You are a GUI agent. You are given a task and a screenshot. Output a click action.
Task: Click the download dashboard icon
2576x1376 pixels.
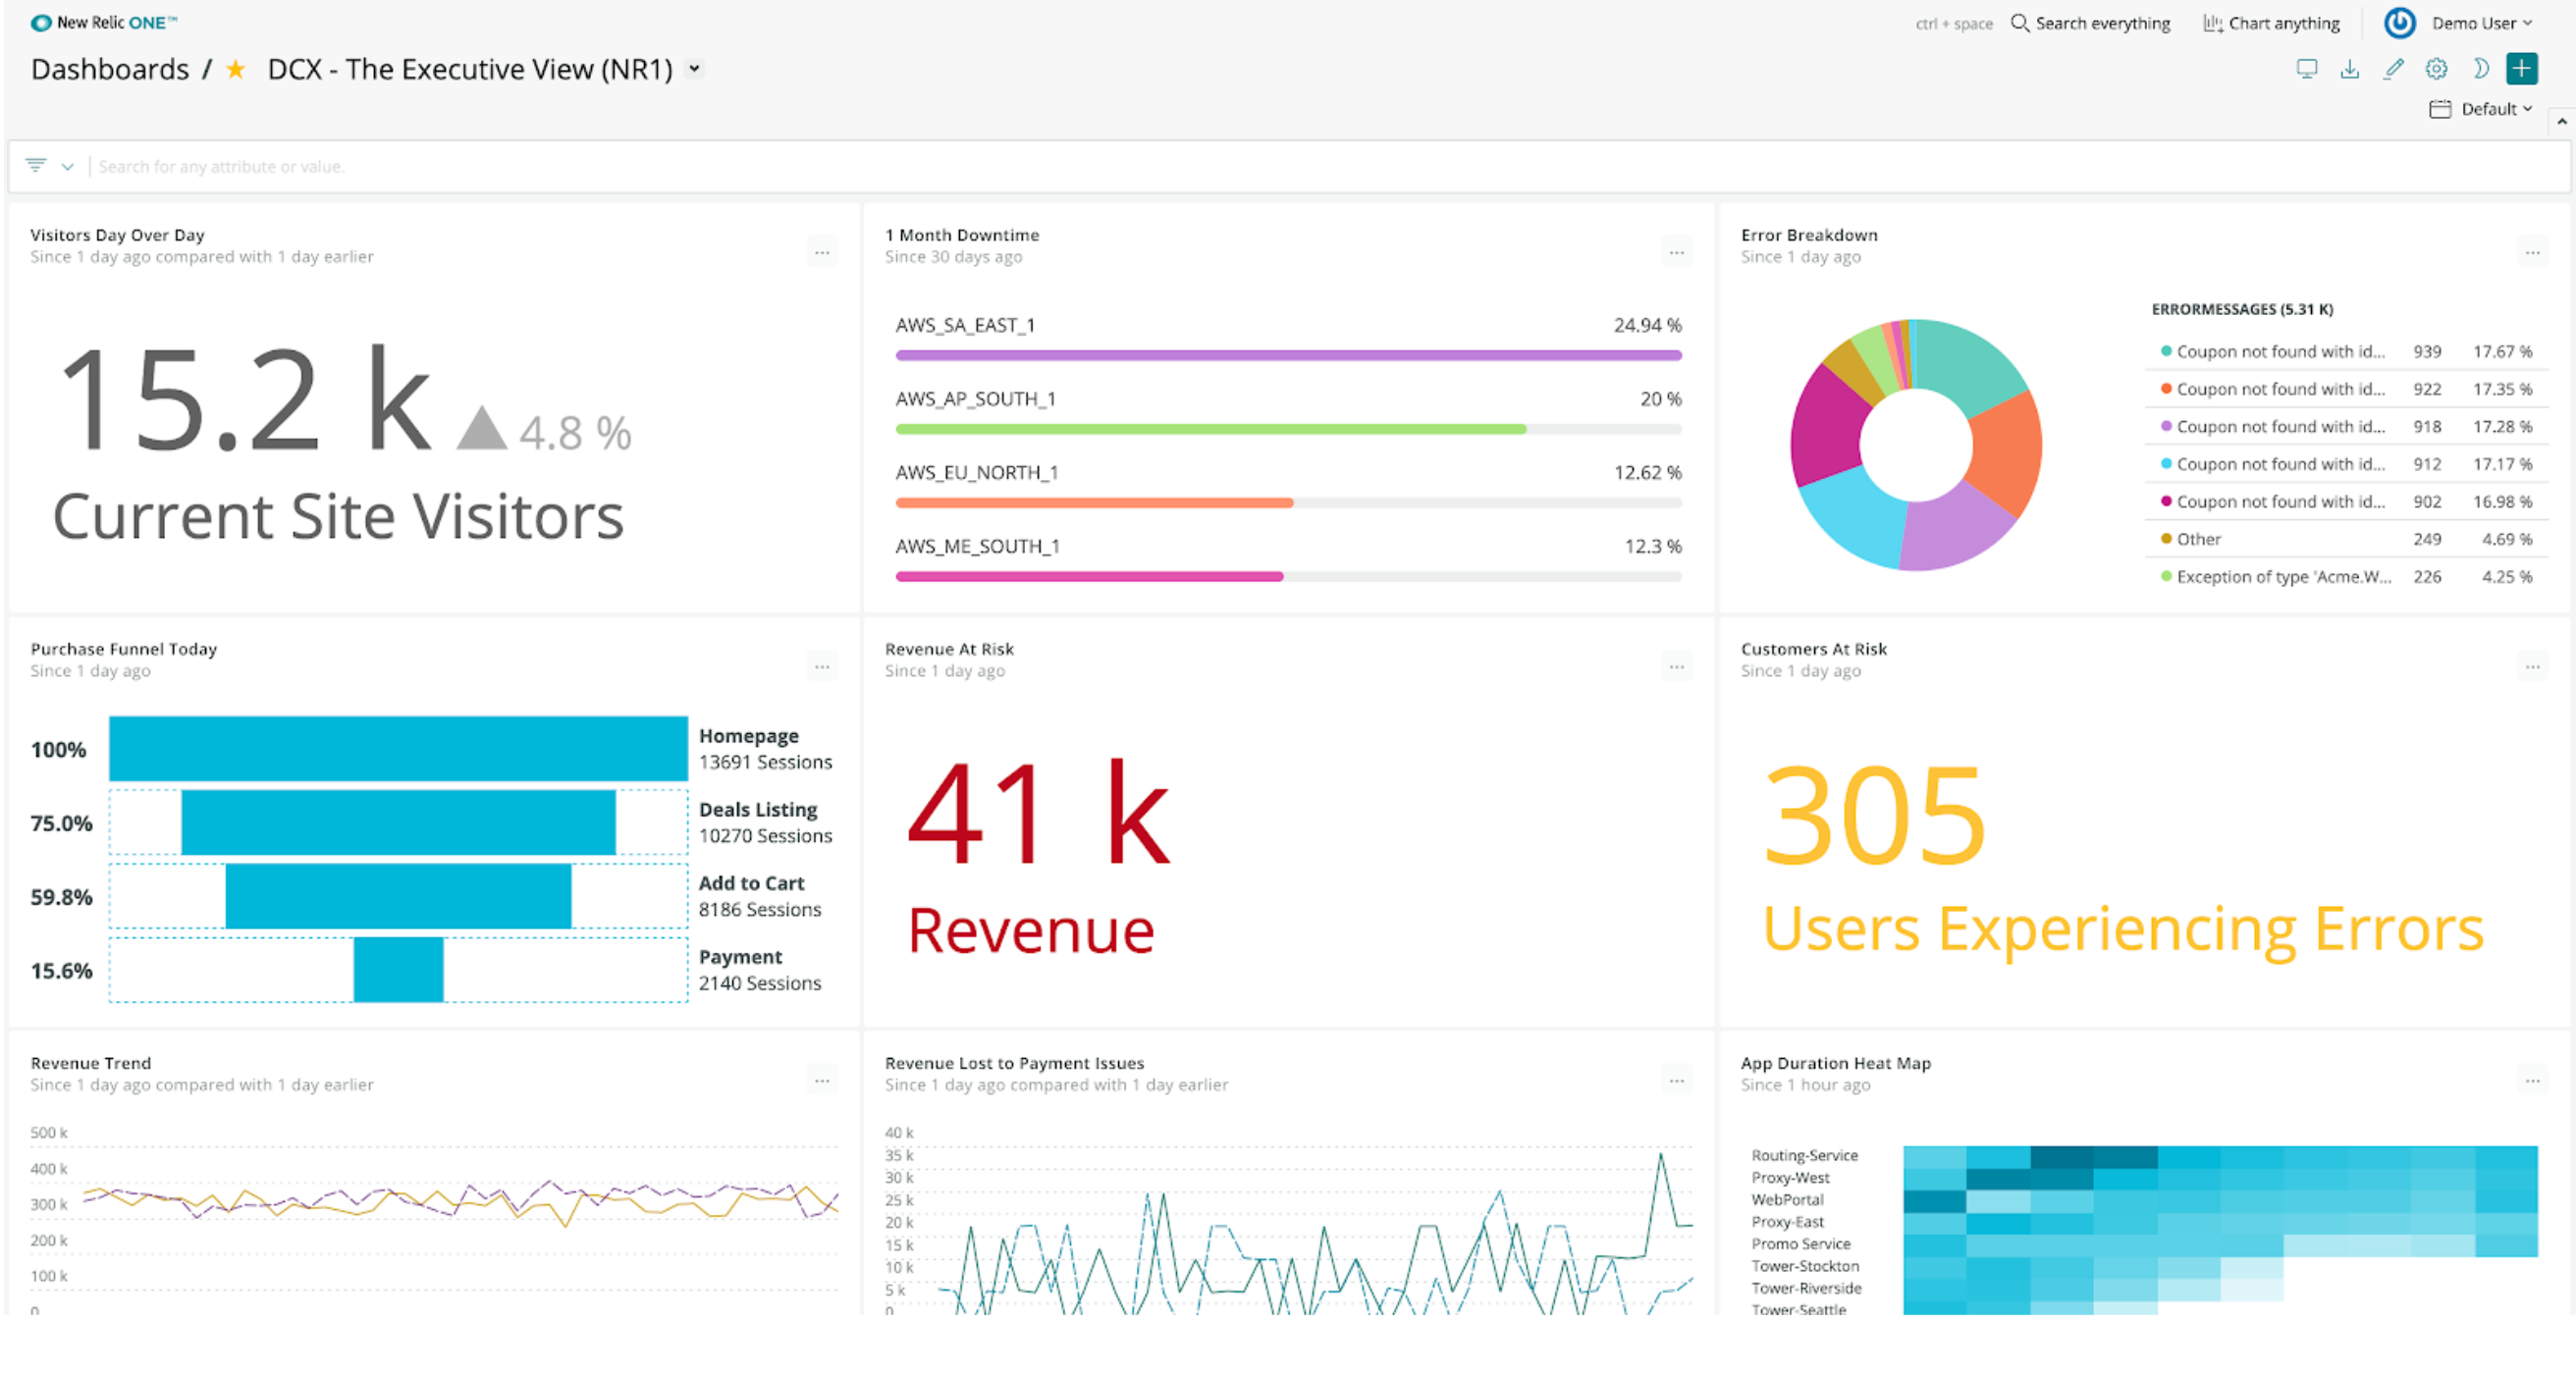click(2350, 69)
